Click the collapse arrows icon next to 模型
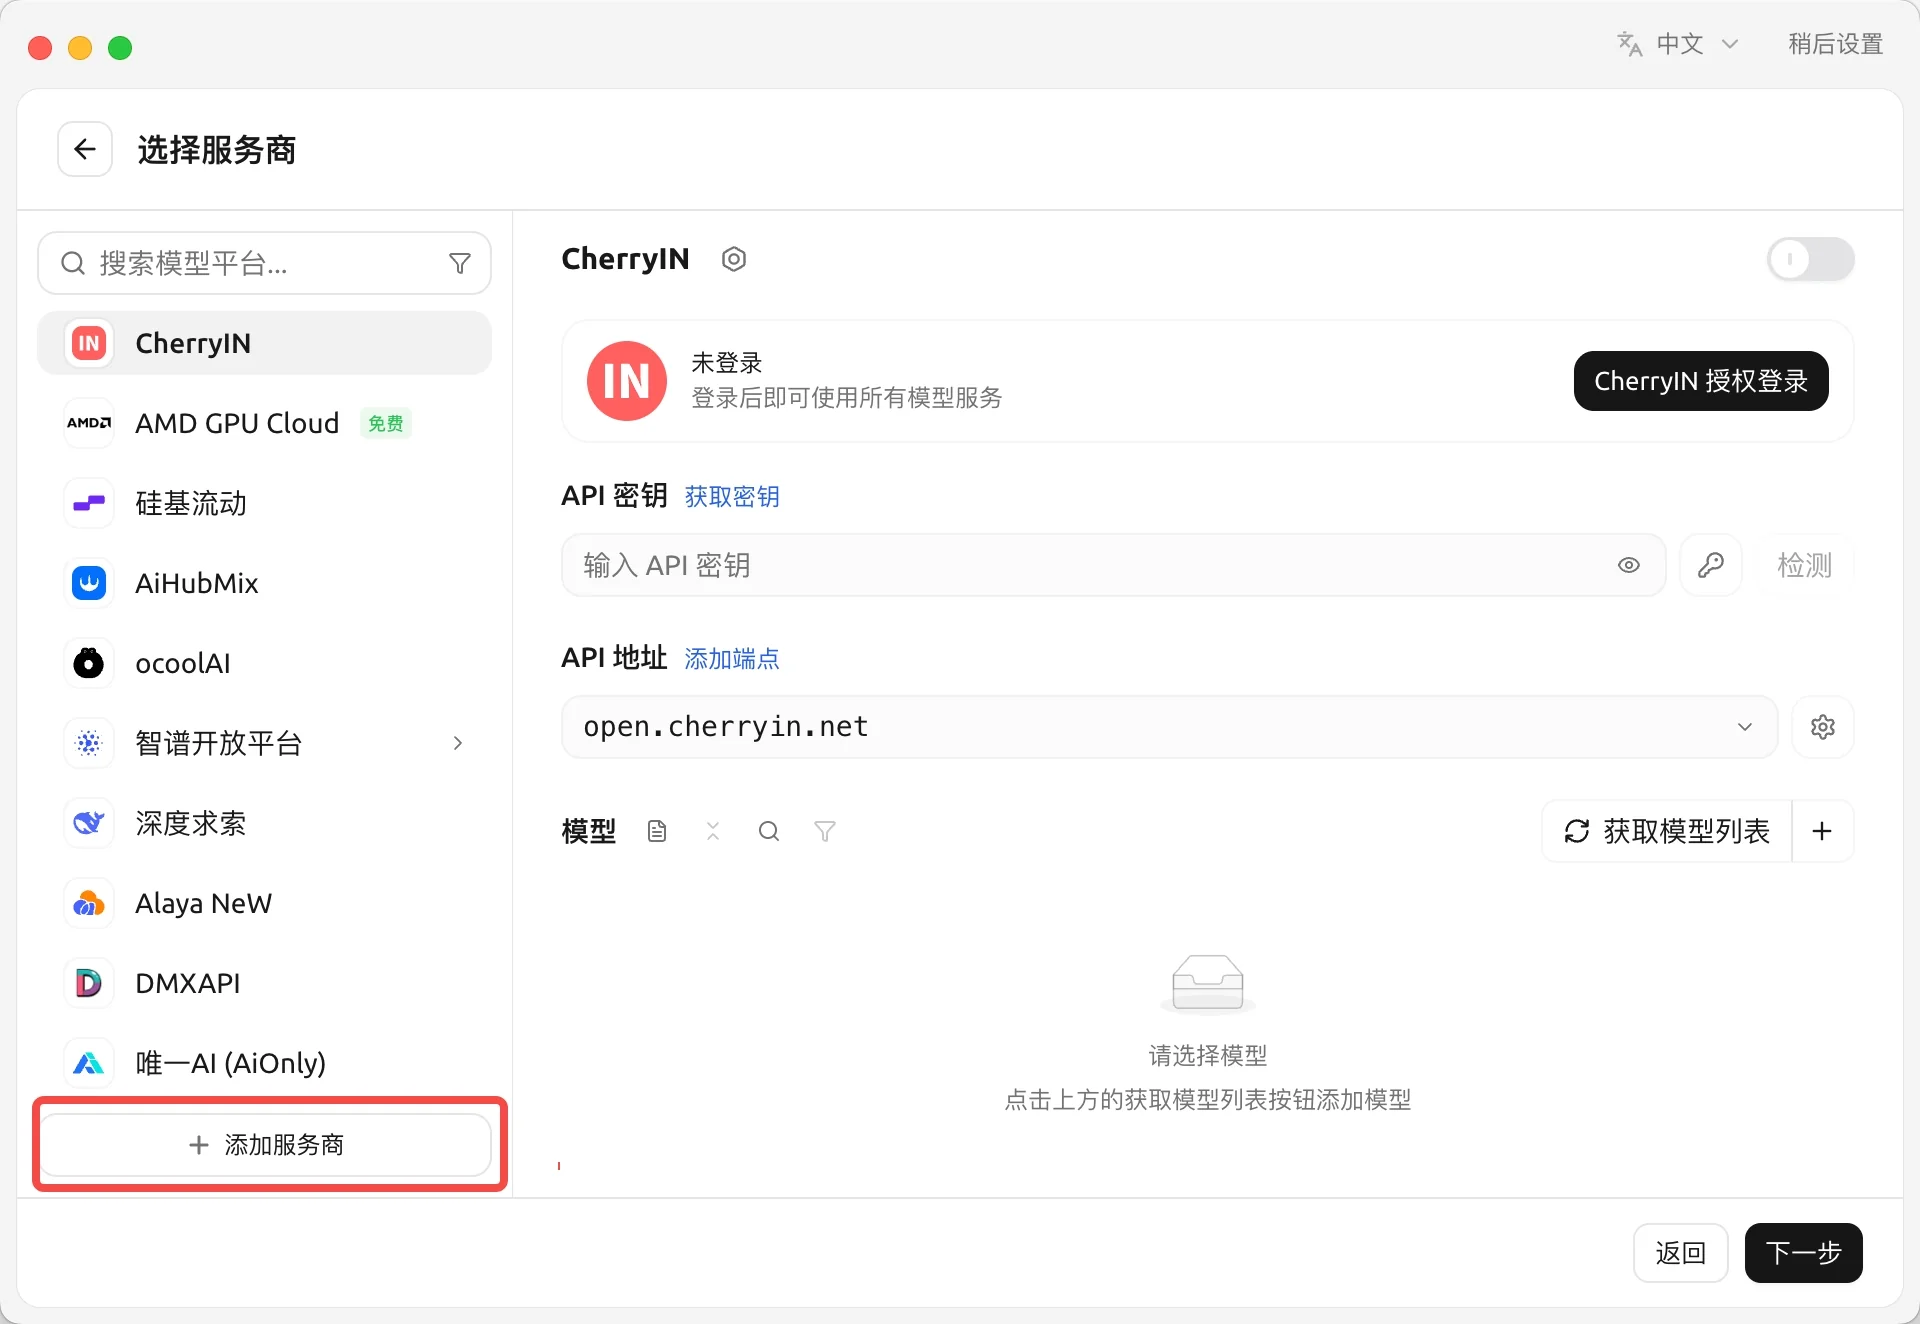The width and height of the screenshot is (1920, 1324). tap(713, 831)
